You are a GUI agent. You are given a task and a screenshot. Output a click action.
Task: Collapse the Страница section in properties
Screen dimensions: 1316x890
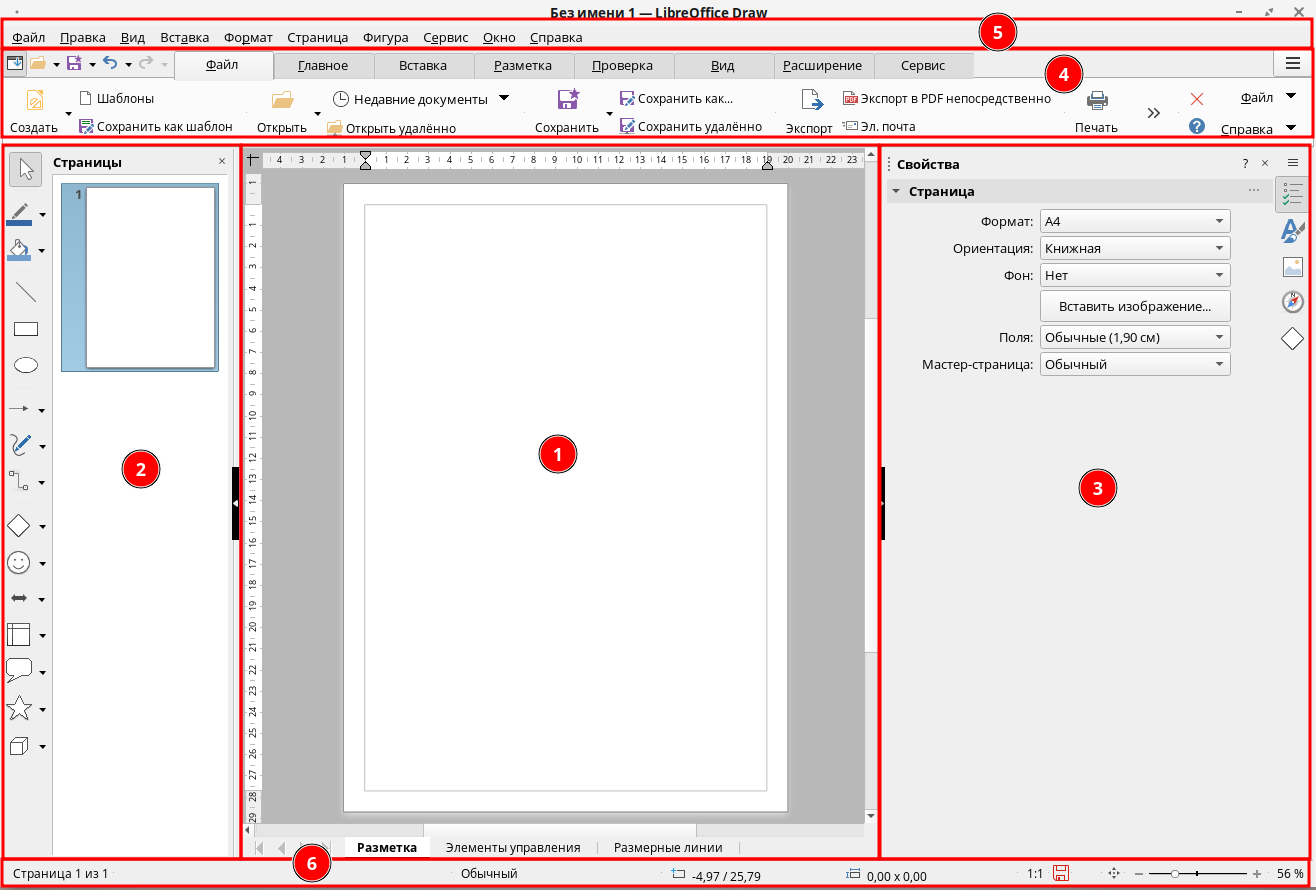897,191
